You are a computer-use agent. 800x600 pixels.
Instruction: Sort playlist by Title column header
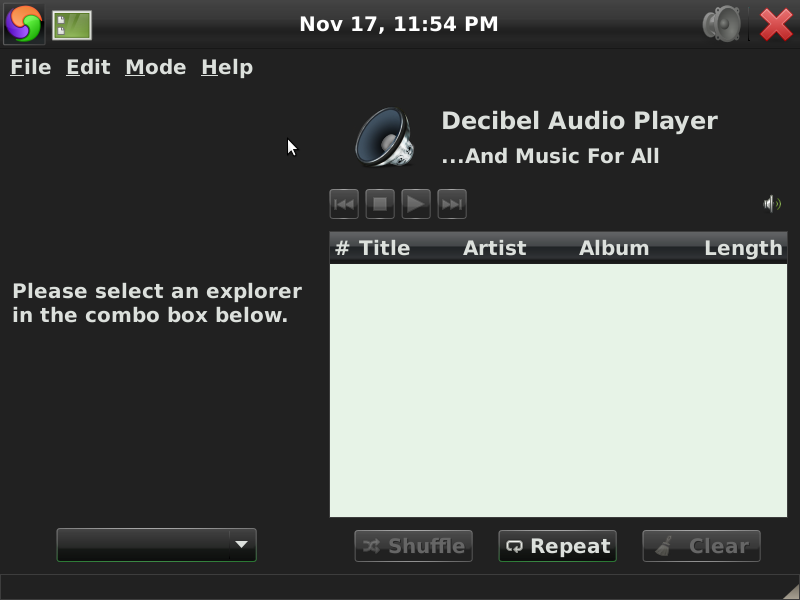click(x=384, y=248)
